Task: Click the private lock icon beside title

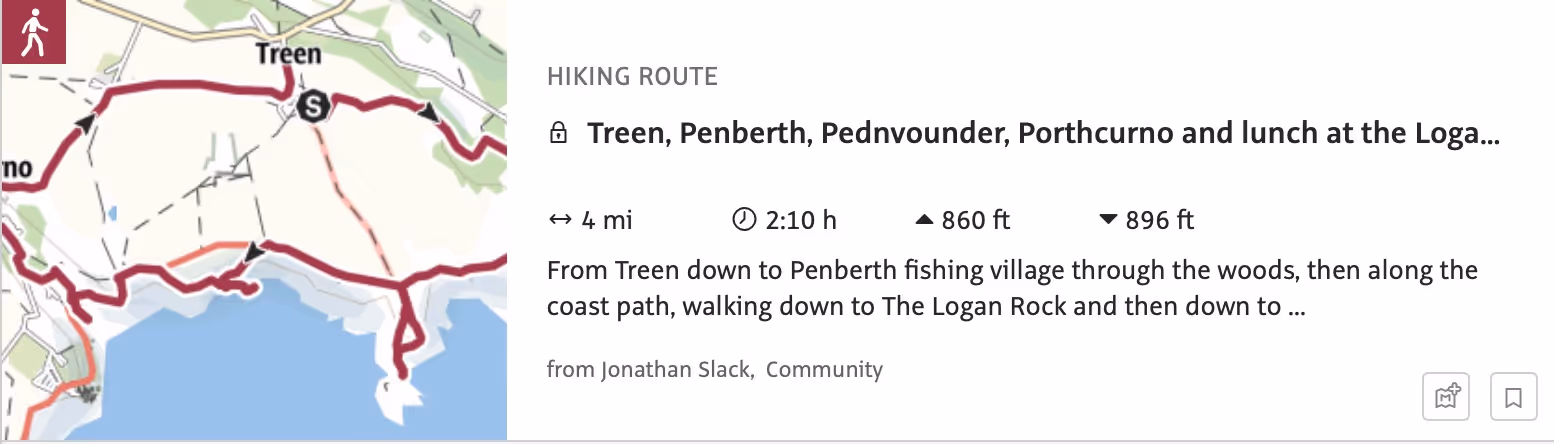Action: tap(560, 134)
